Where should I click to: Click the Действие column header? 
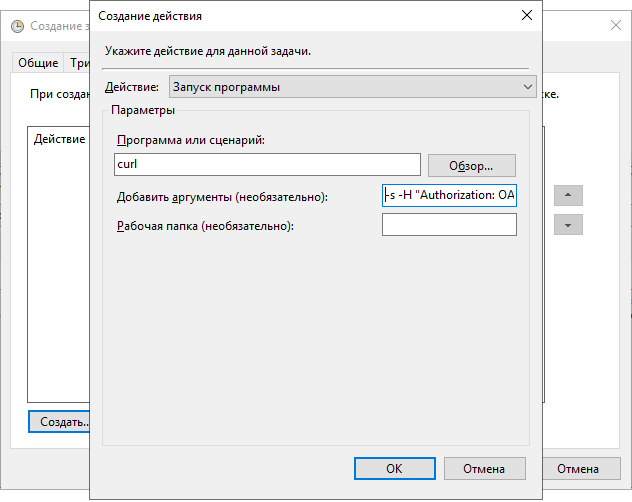point(59,139)
